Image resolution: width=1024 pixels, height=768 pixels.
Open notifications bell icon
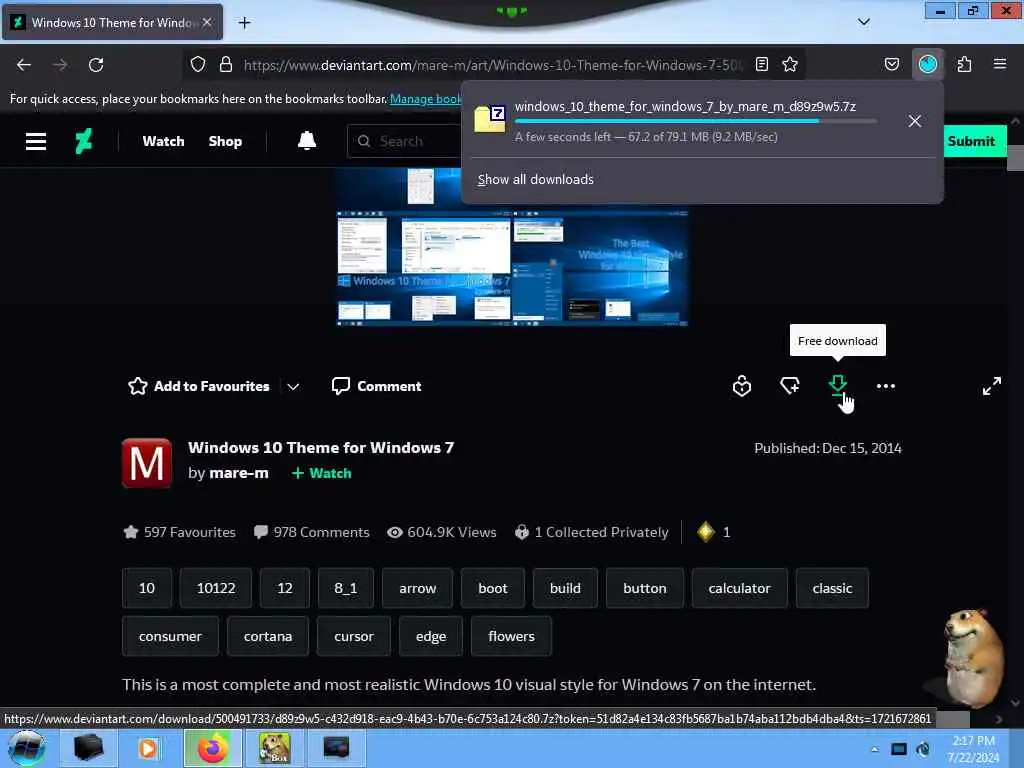point(307,140)
